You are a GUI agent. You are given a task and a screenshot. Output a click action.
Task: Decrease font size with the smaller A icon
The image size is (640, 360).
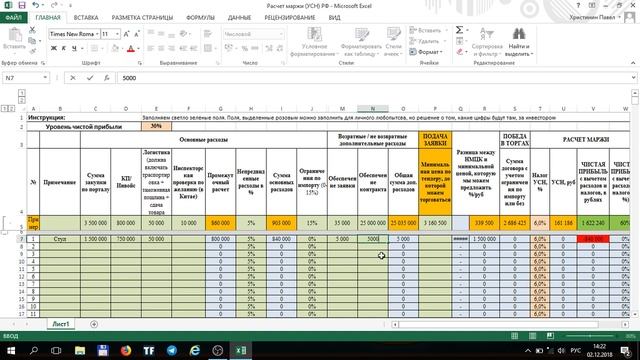tap(137, 34)
